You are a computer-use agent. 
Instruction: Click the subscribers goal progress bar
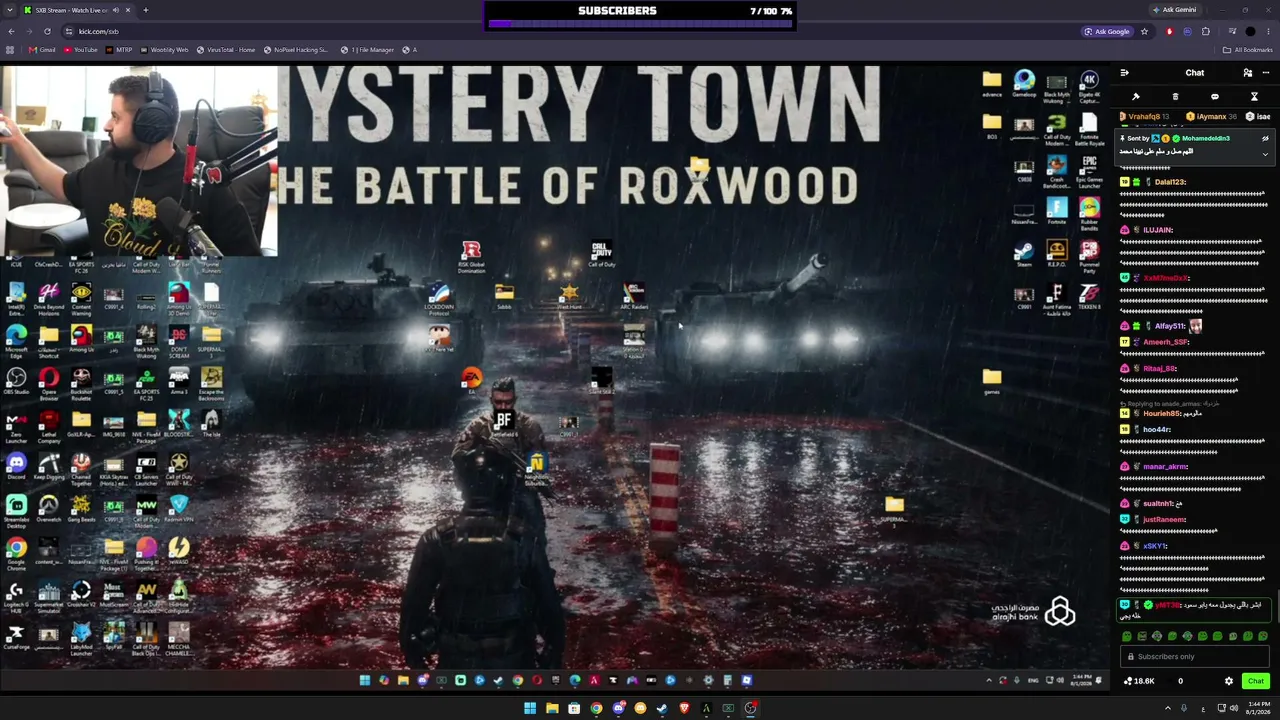[x=640, y=23]
